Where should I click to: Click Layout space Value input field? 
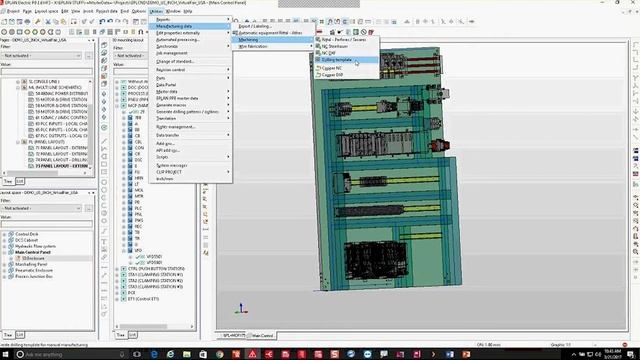[47, 224]
